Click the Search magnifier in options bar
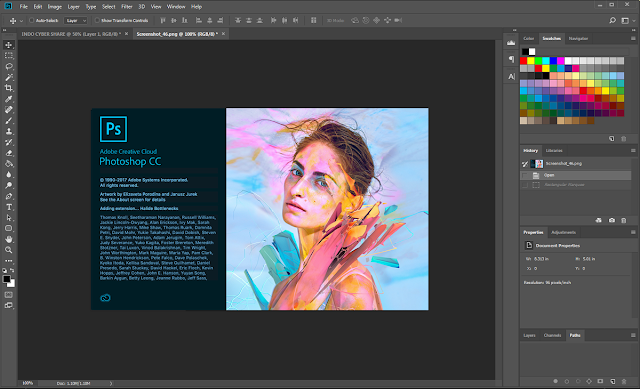Viewport: 640px width, 389px height. pos(612,20)
